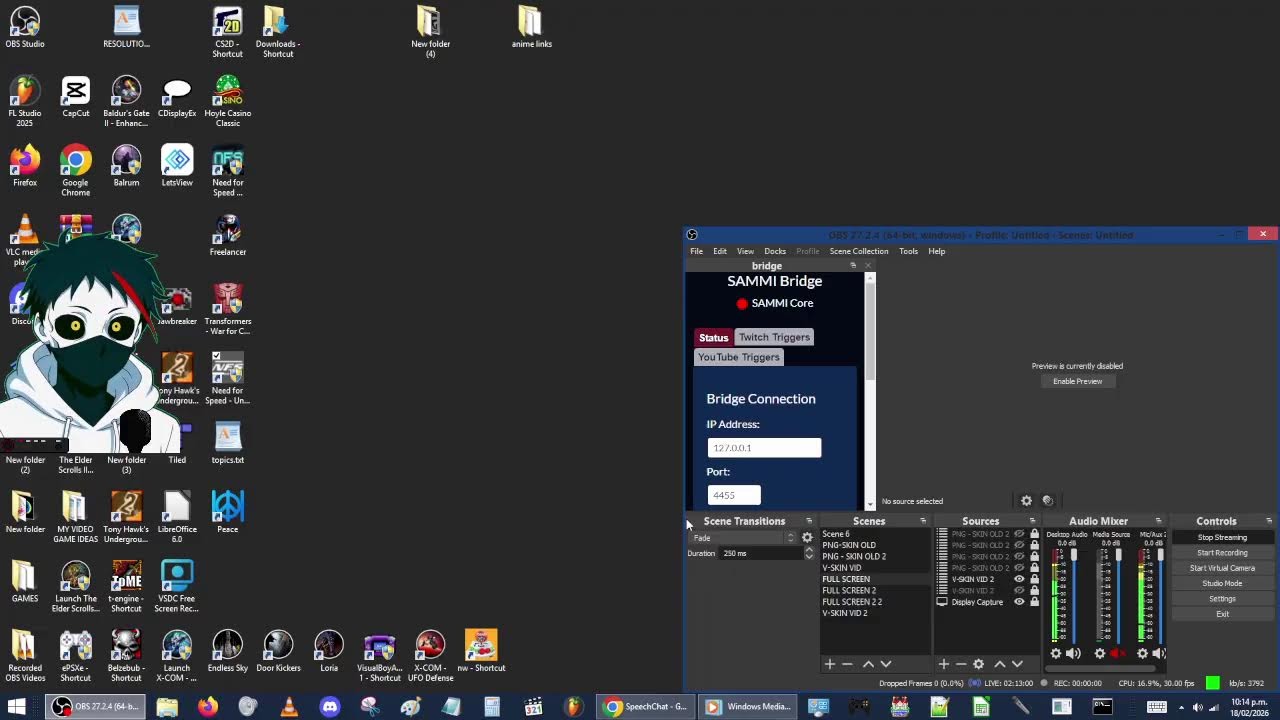
Task: Open the scene transition properties gear
Action: click(807, 538)
